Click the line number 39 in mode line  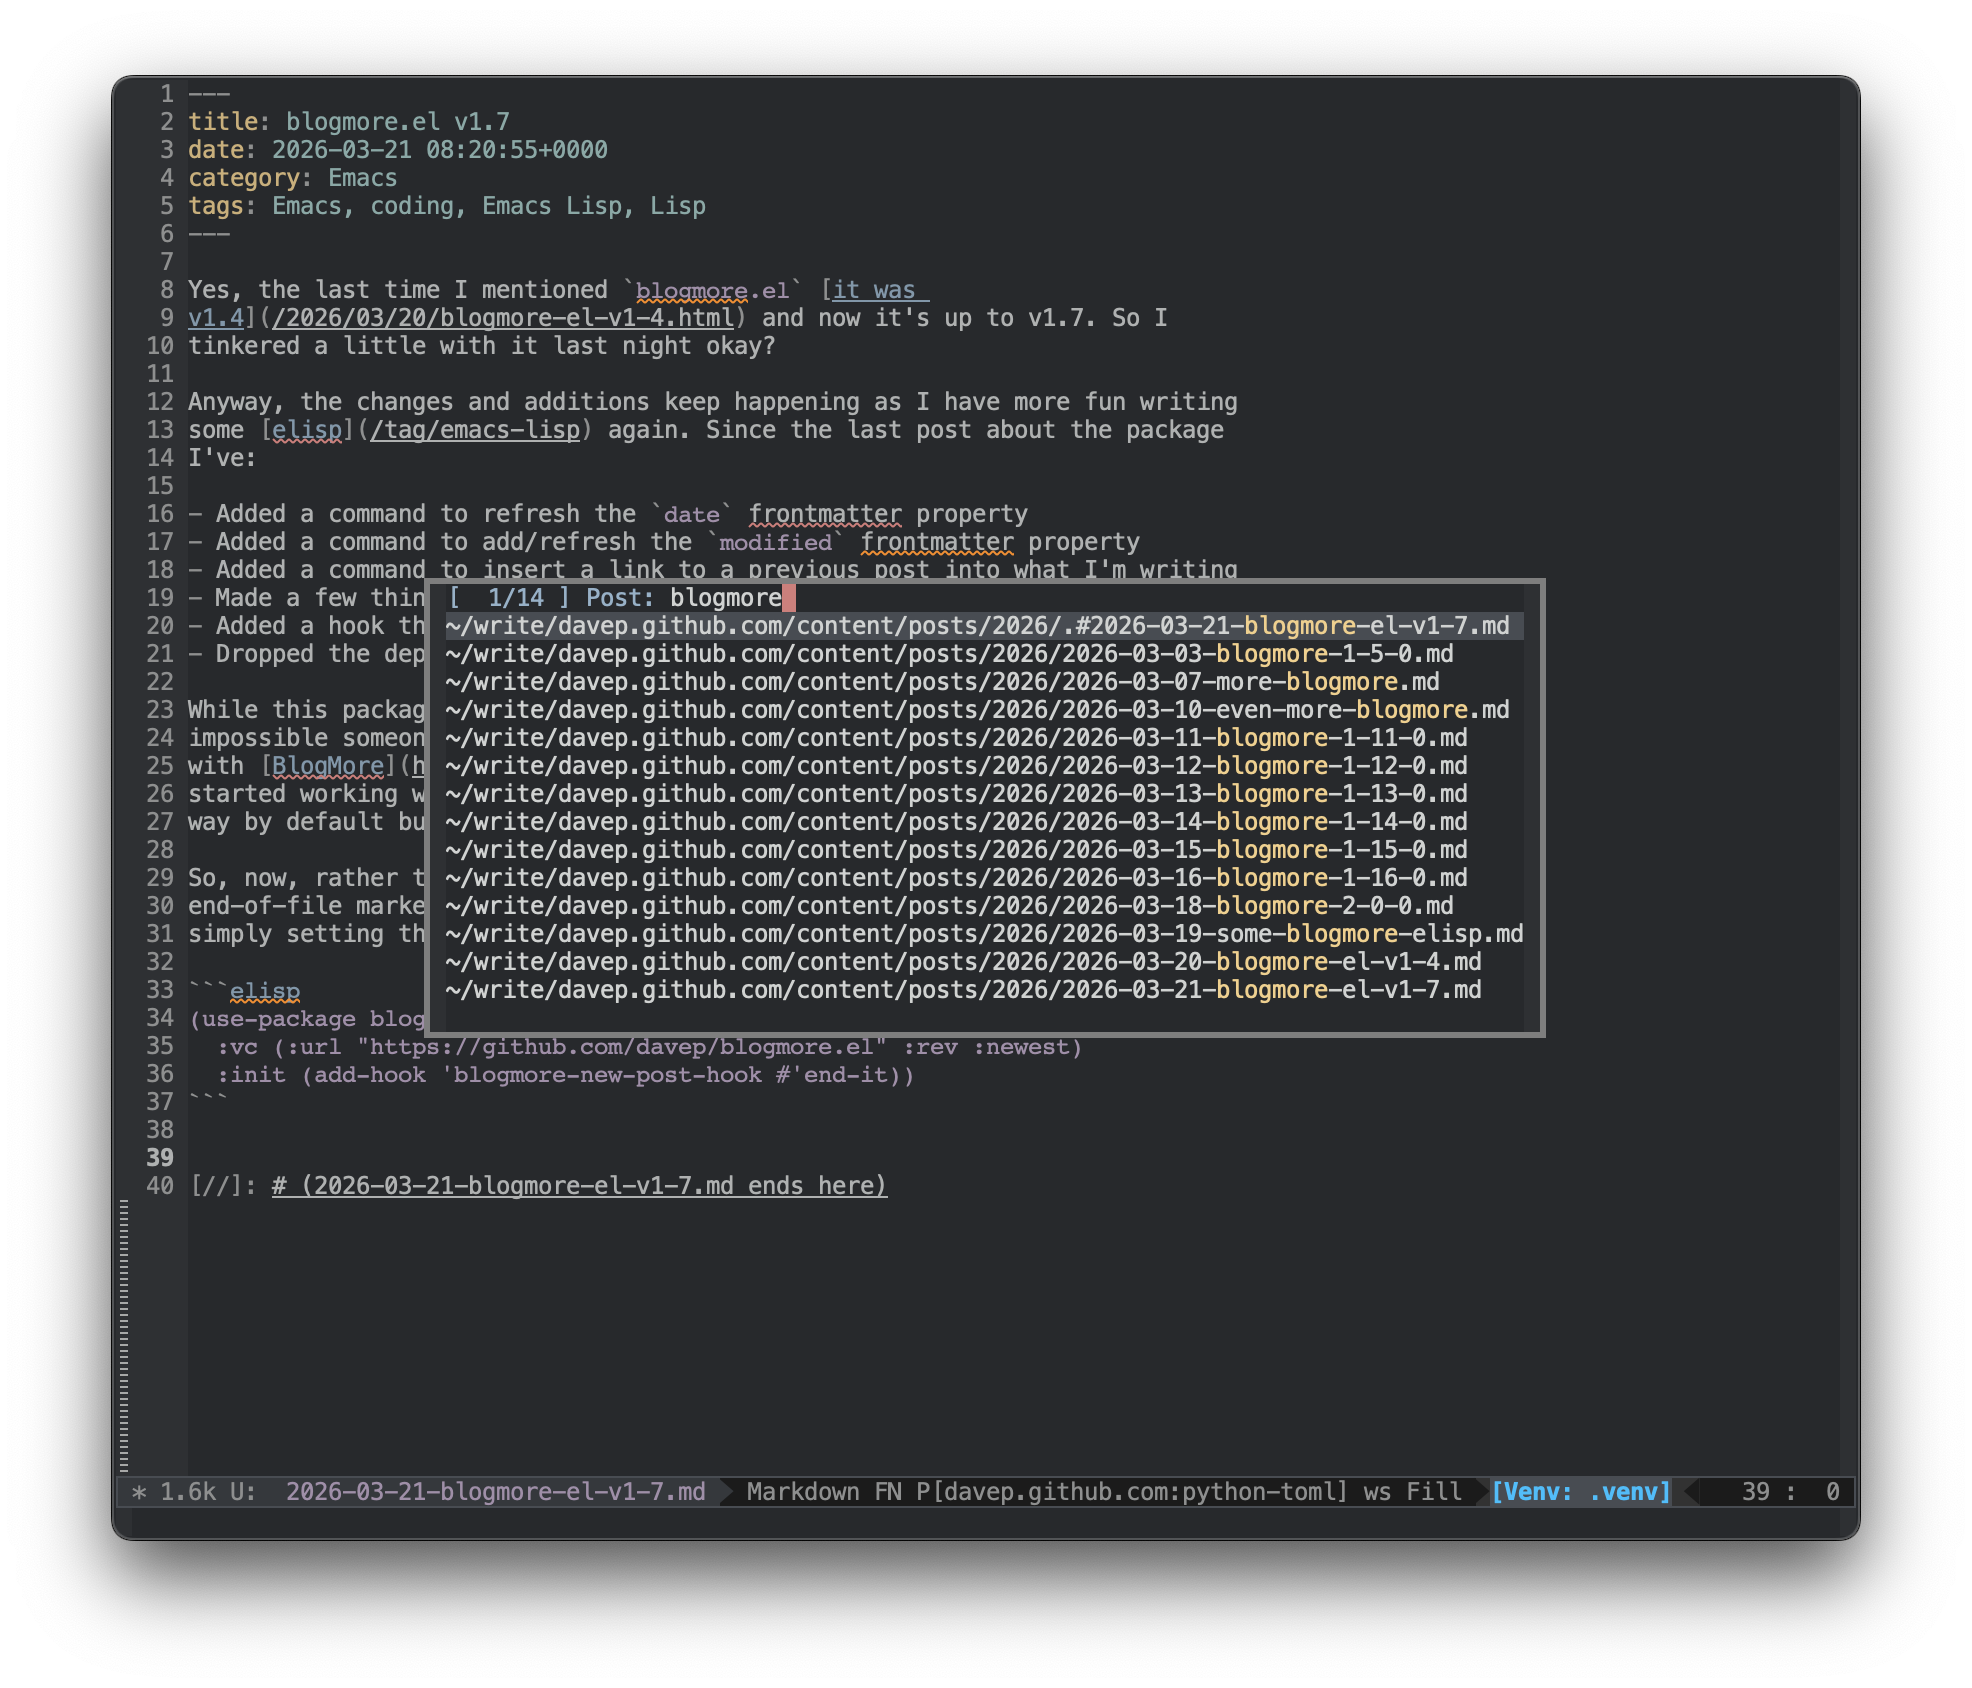[1755, 1492]
